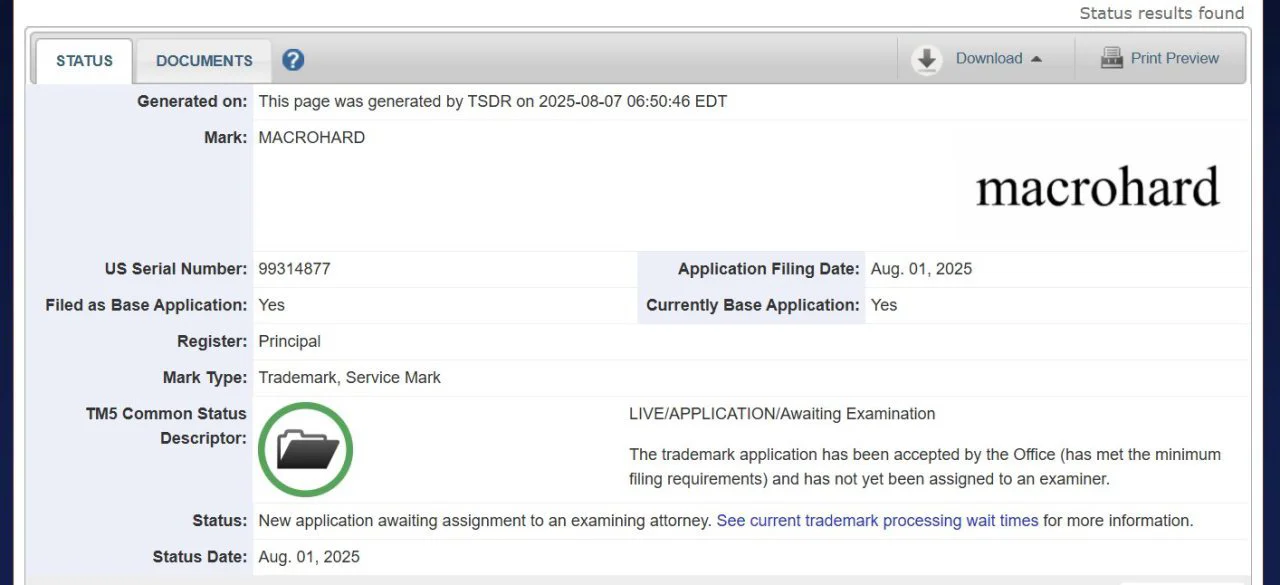This screenshot has height=585, width=1280.
Task: Click the Mark Type value Trademark, Service Mark
Action: 349,377
